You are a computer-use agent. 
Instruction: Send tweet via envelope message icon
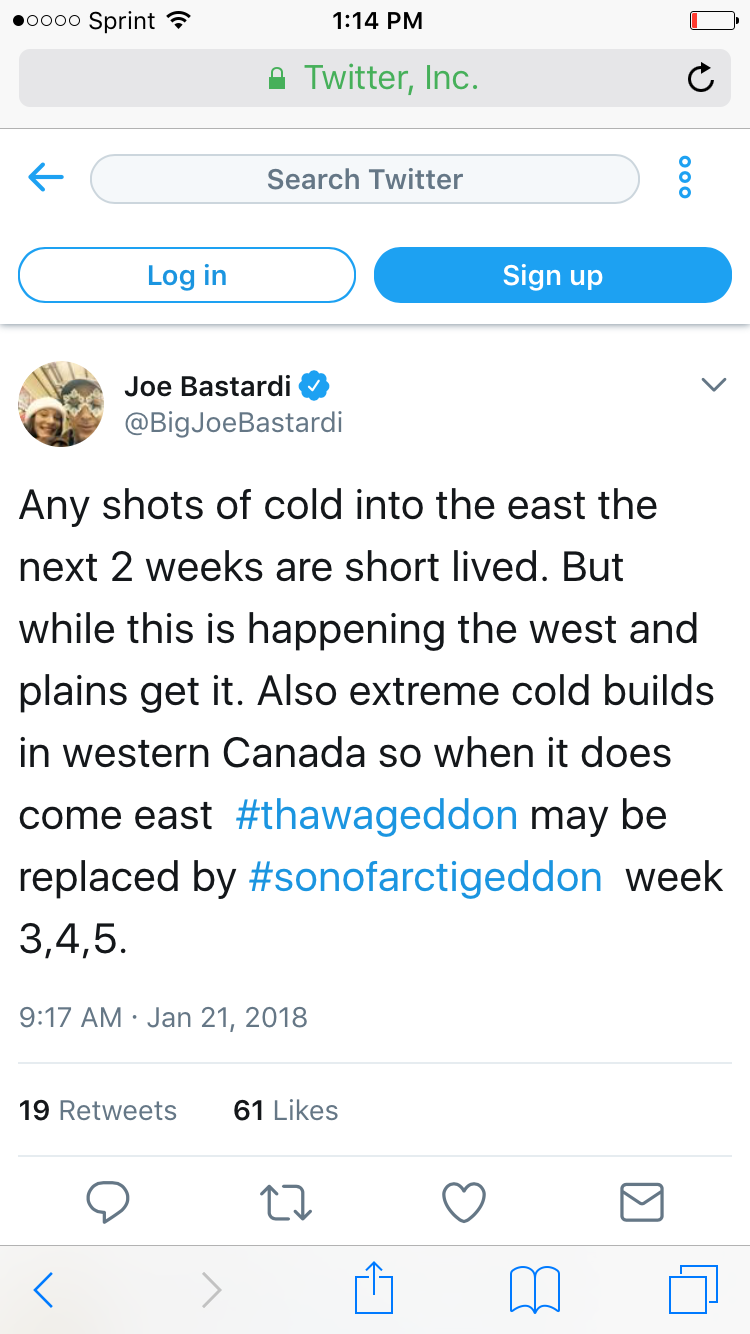pos(641,1202)
